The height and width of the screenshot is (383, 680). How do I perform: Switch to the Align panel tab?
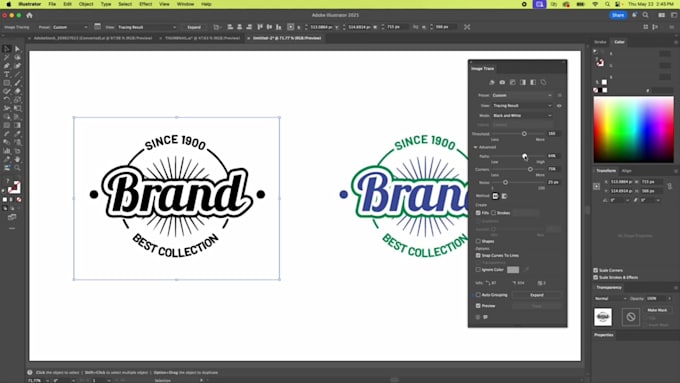[627, 171]
